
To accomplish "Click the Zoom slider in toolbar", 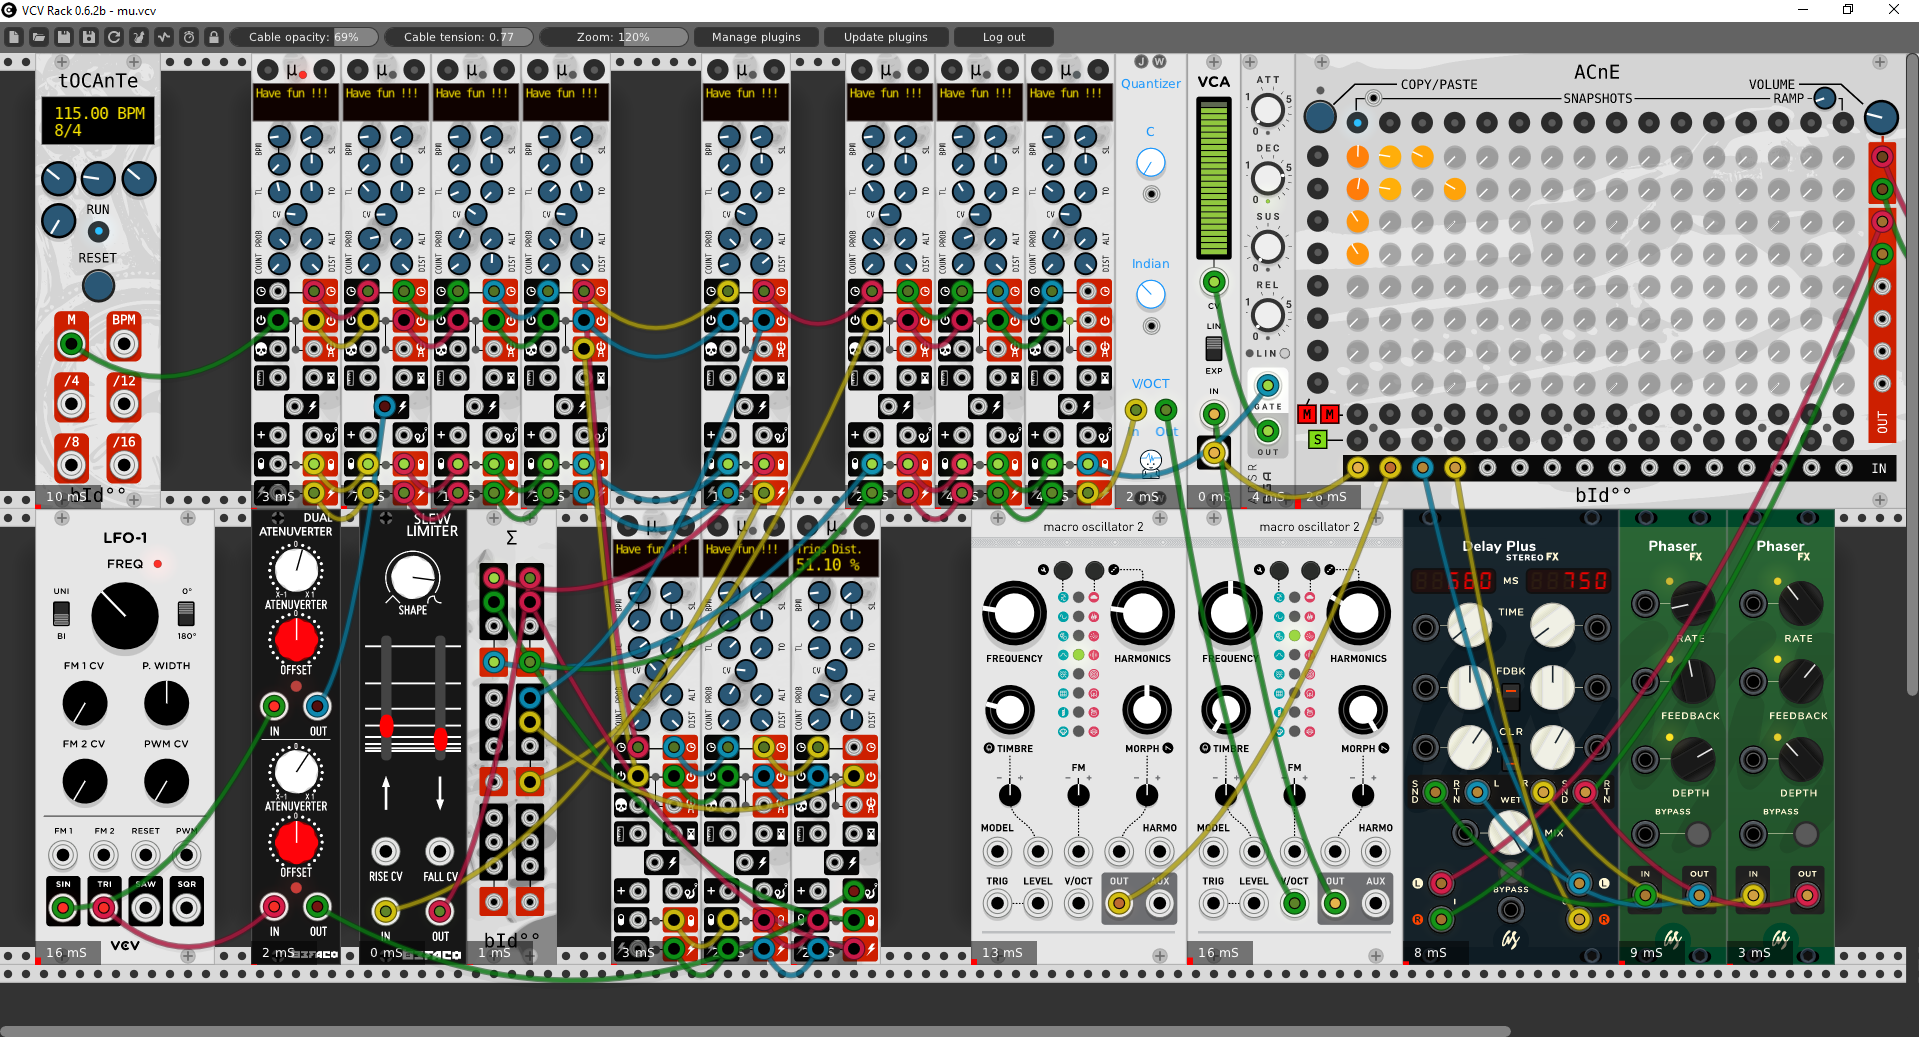I will coord(613,37).
